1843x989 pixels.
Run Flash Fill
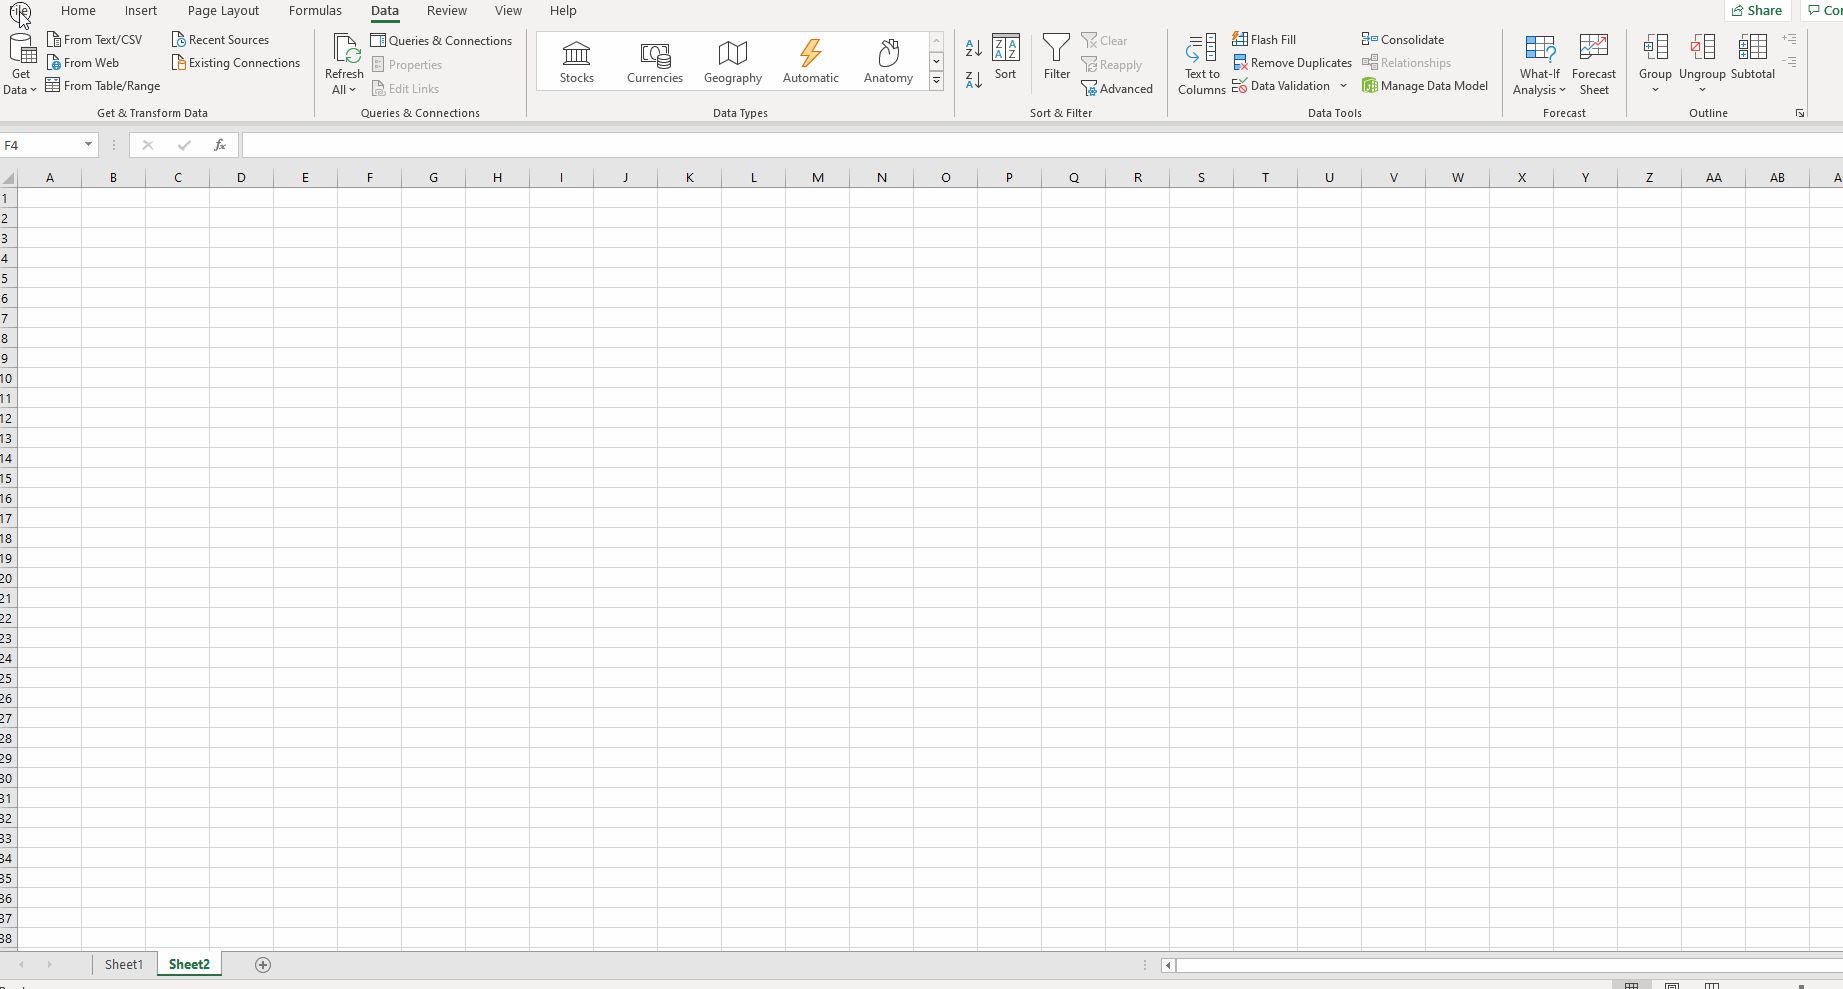click(x=1264, y=40)
